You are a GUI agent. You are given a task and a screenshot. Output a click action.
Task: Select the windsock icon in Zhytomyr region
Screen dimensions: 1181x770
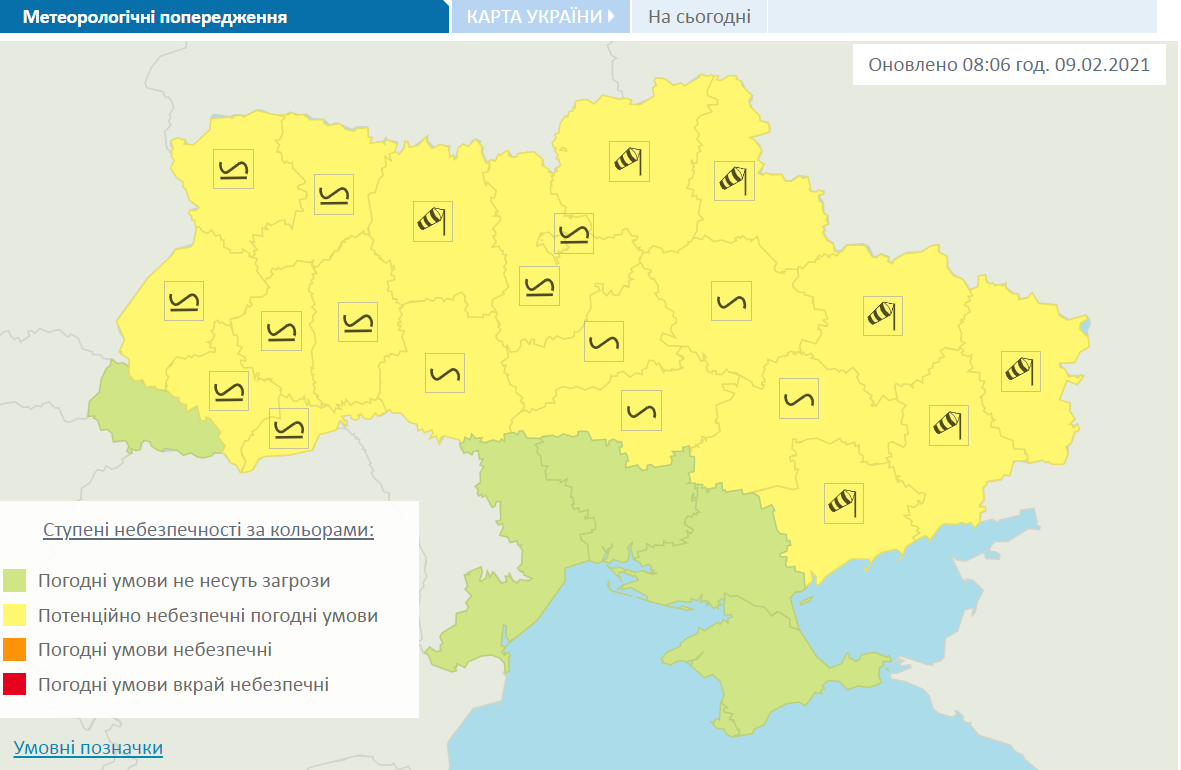(433, 222)
